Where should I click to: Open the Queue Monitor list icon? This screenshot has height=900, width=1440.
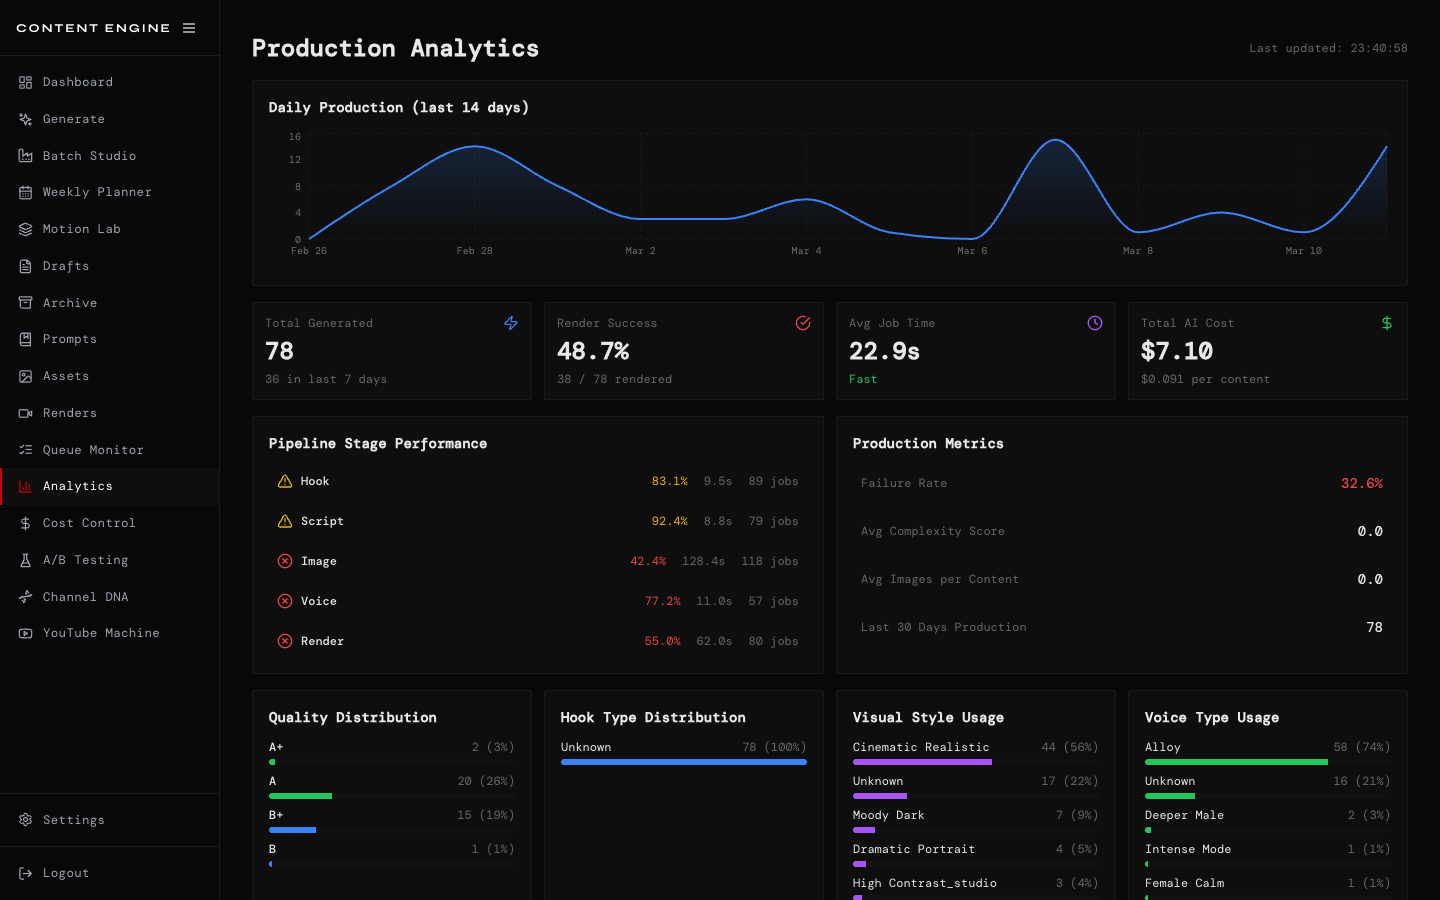[x=24, y=449]
